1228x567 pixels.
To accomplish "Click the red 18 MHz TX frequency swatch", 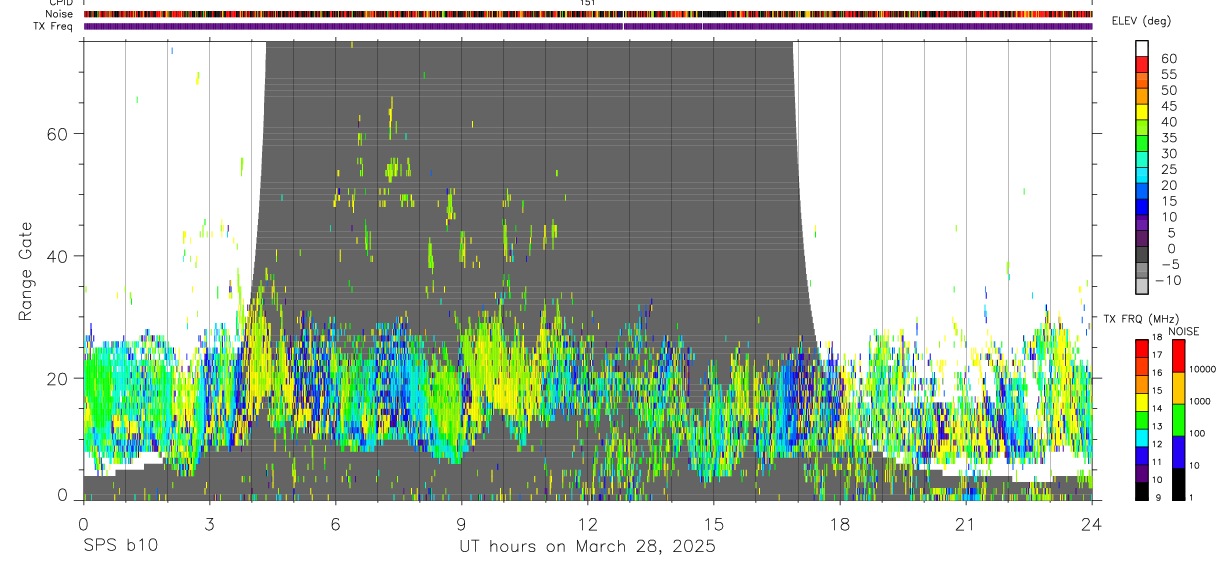I will (x=1141, y=347).
